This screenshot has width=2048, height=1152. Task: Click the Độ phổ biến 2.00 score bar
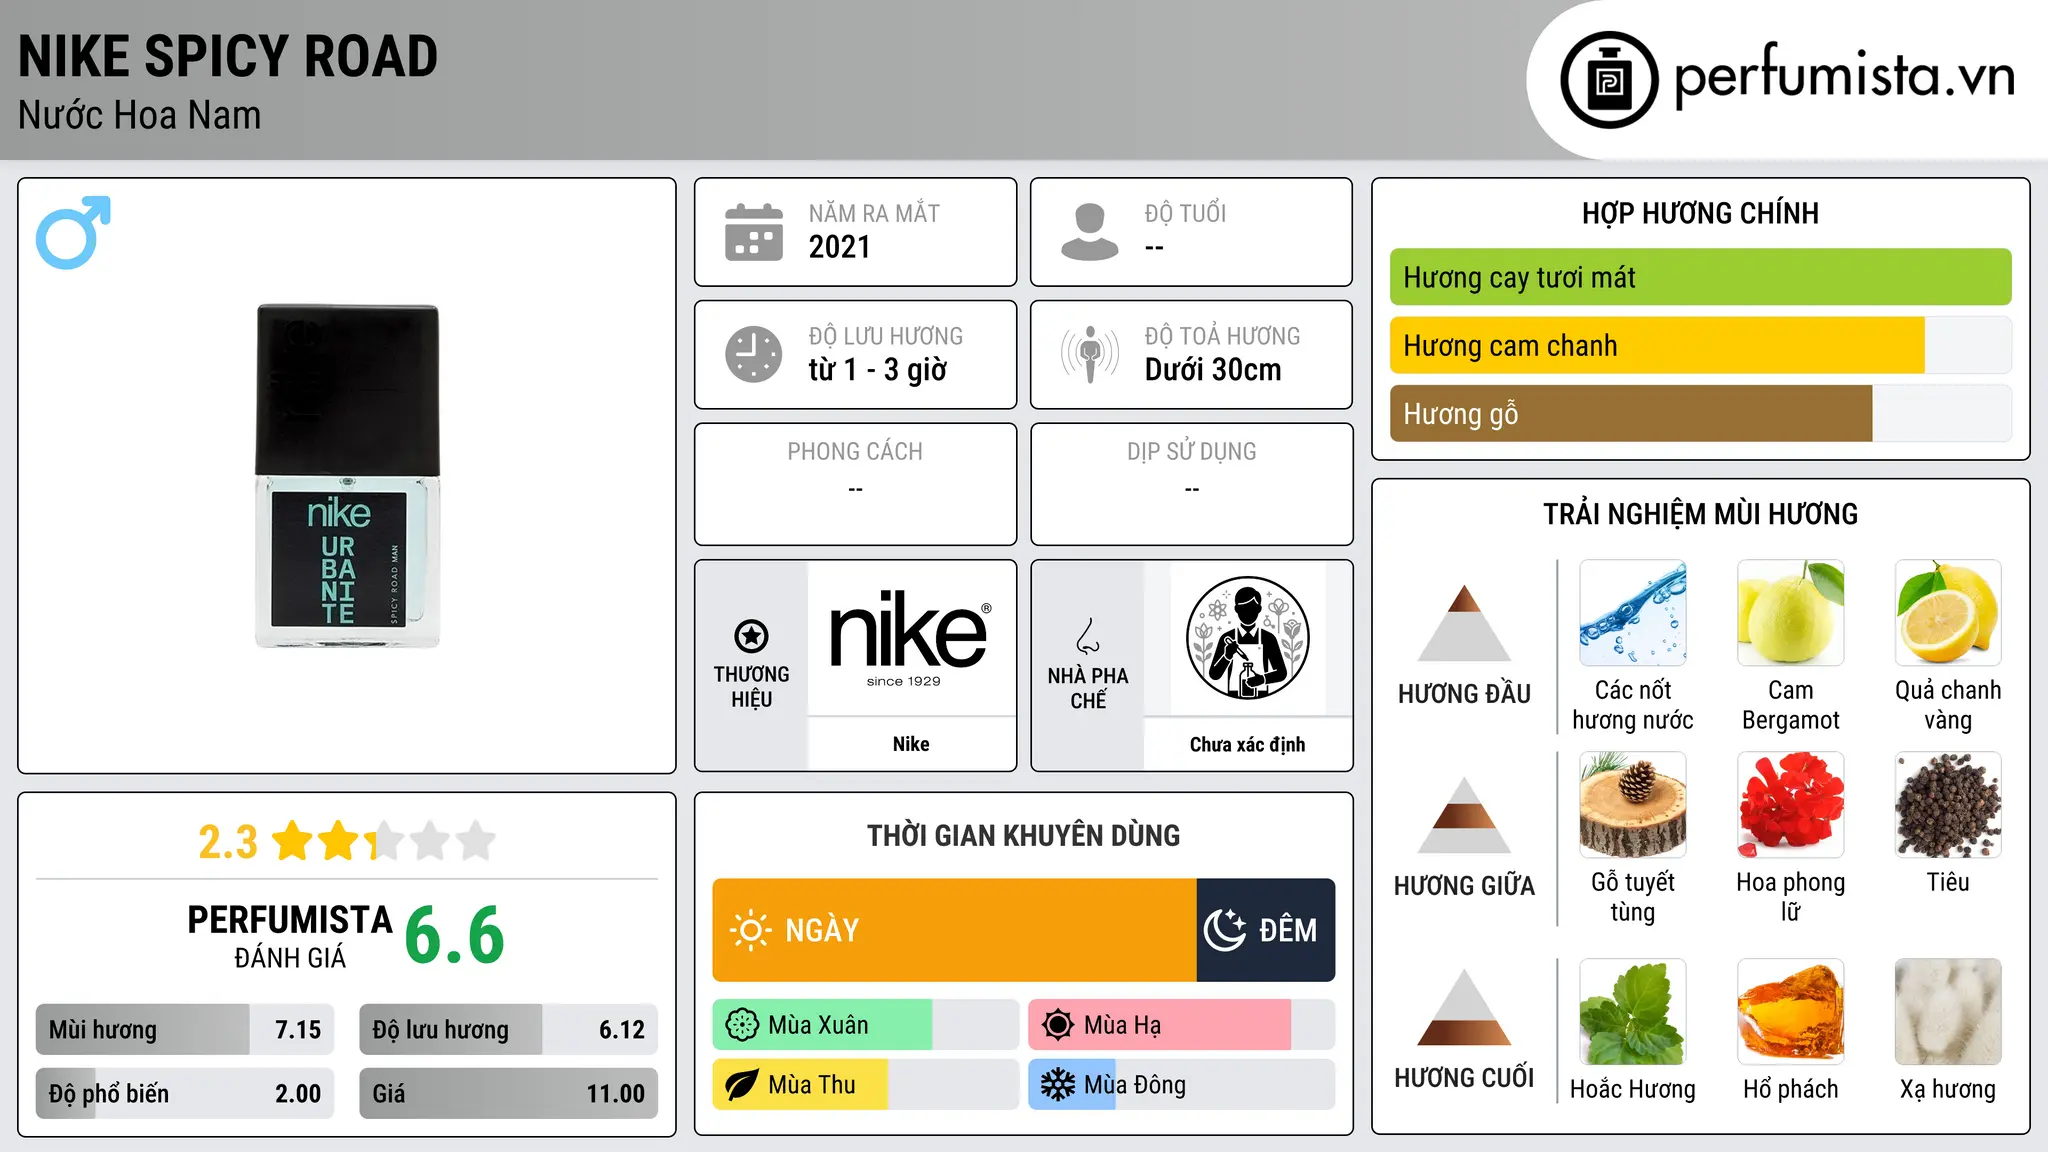coord(185,1093)
